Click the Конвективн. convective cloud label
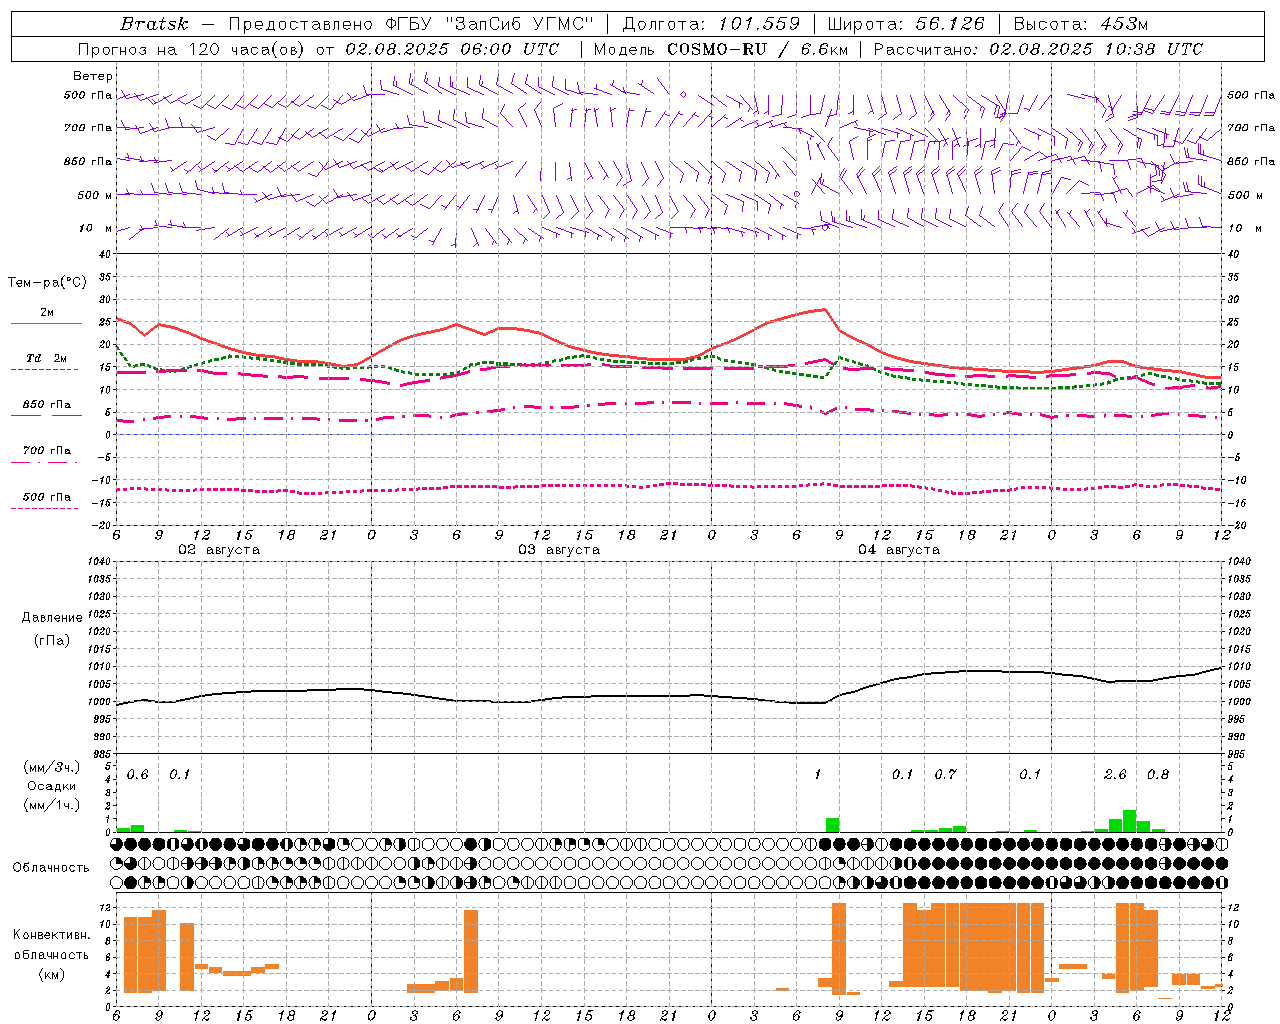 point(51,935)
